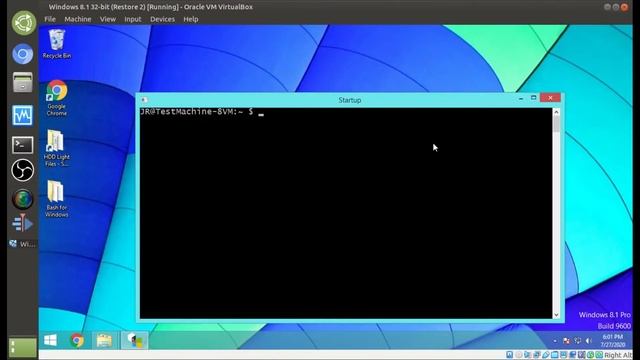
Task: Close the VirtualBox window
Action: pyautogui.click(x=624, y=7)
